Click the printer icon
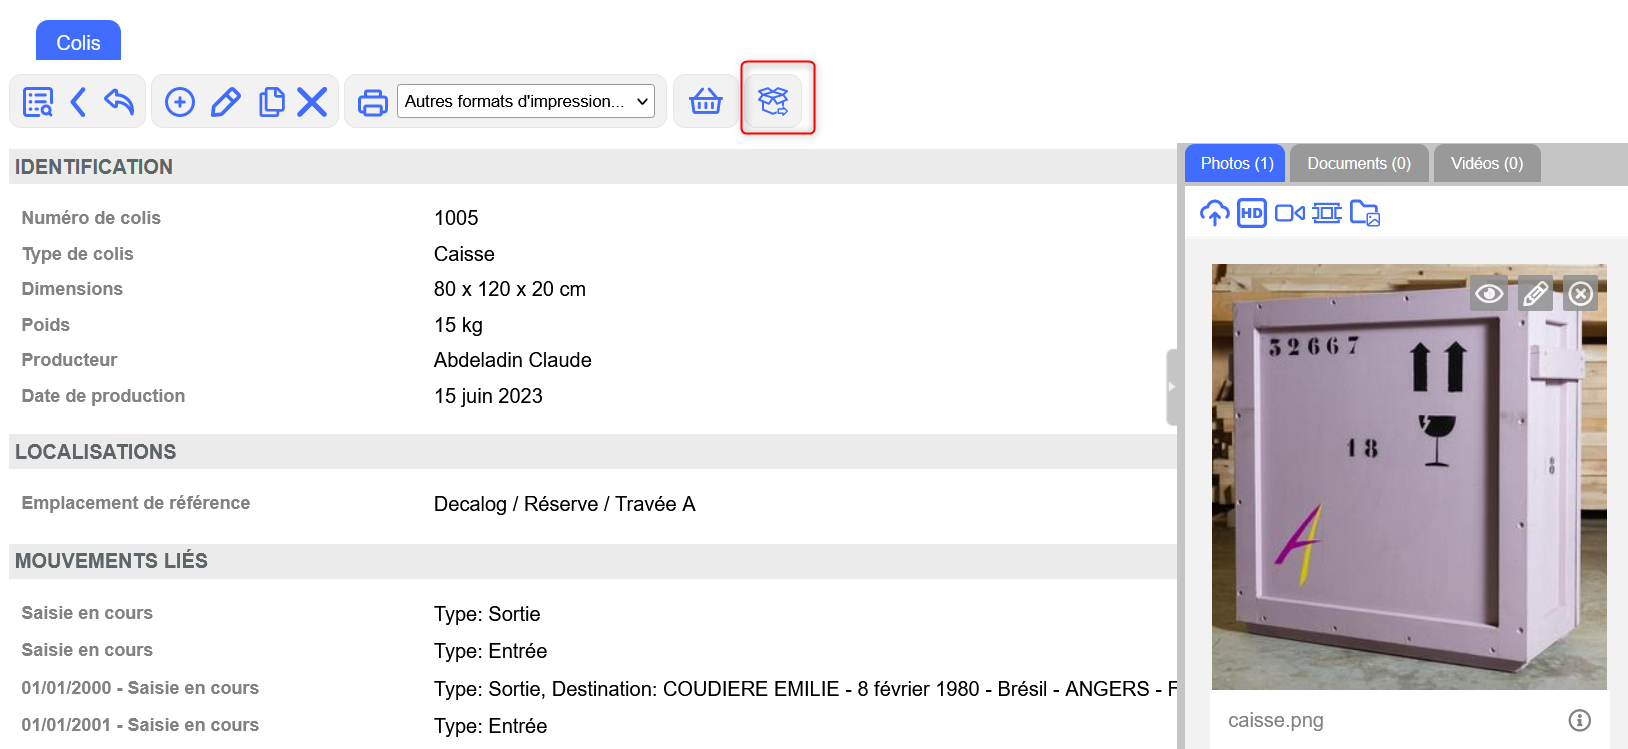Image resolution: width=1628 pixels, height=749 pixels. 373,102
